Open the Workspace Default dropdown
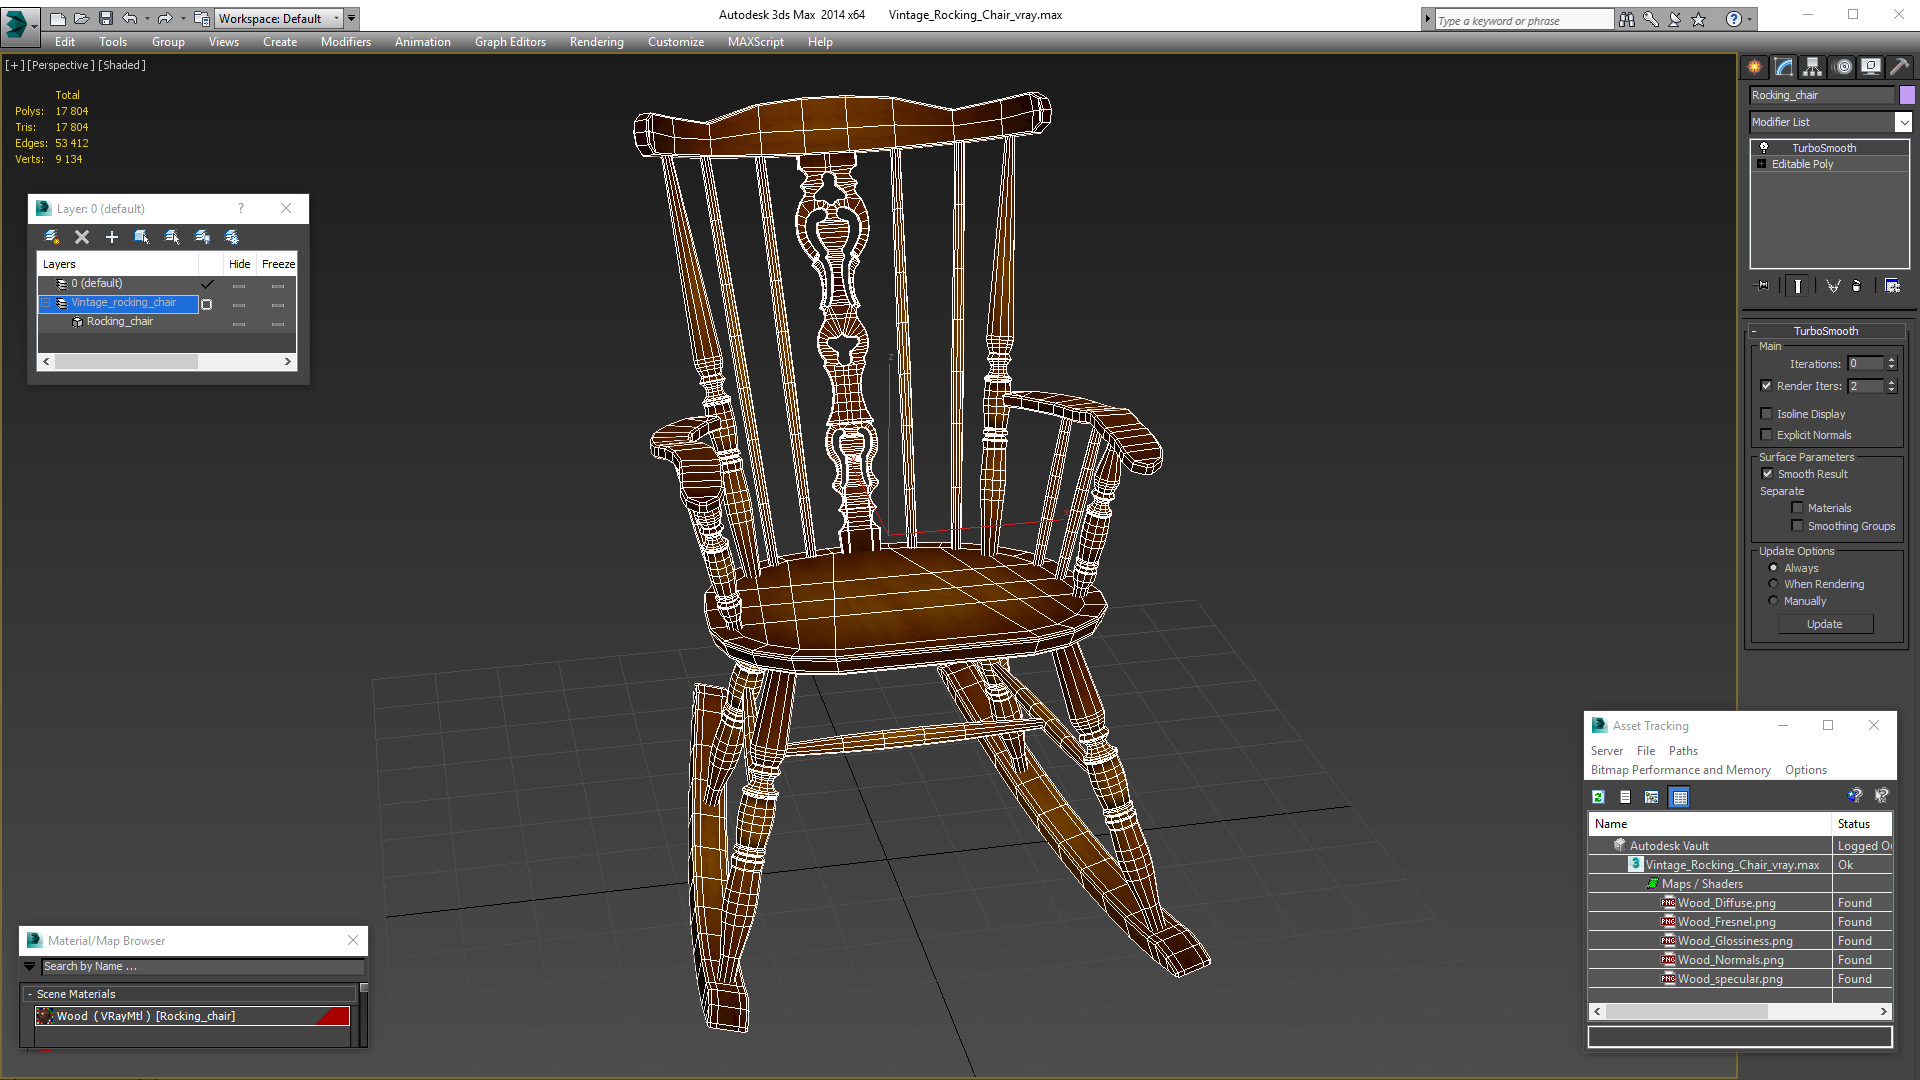 coord(335,18)
